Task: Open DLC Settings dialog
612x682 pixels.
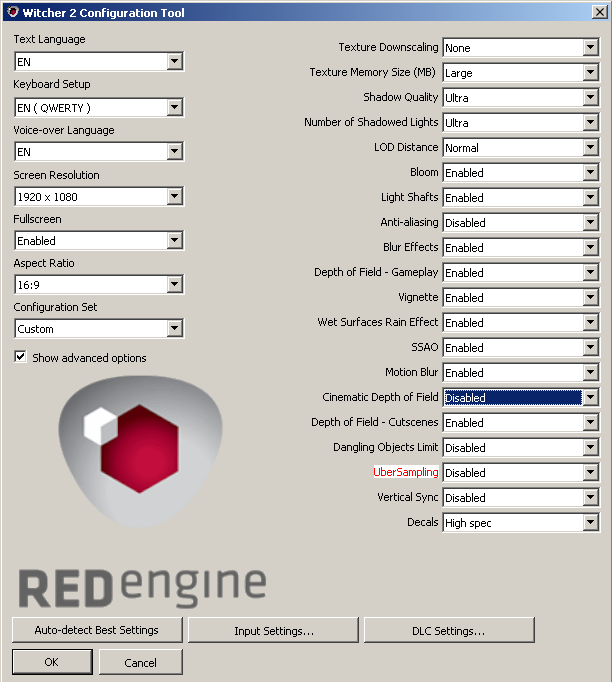Action: (449, 630)
